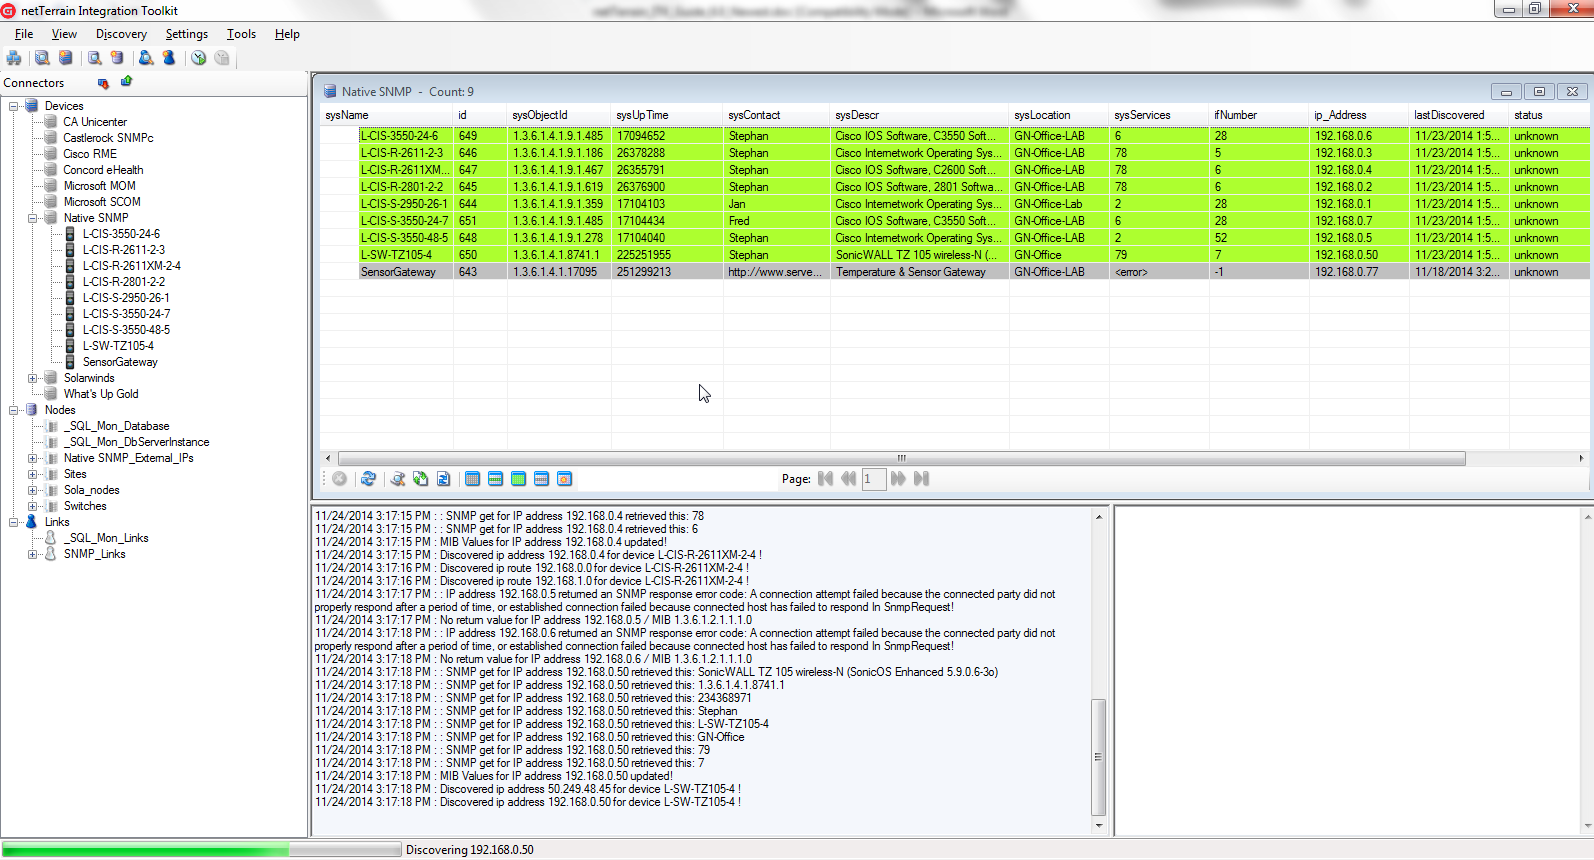The image size is (1594, 860).
Task: Open the Discovery menu
Action: 121,34
